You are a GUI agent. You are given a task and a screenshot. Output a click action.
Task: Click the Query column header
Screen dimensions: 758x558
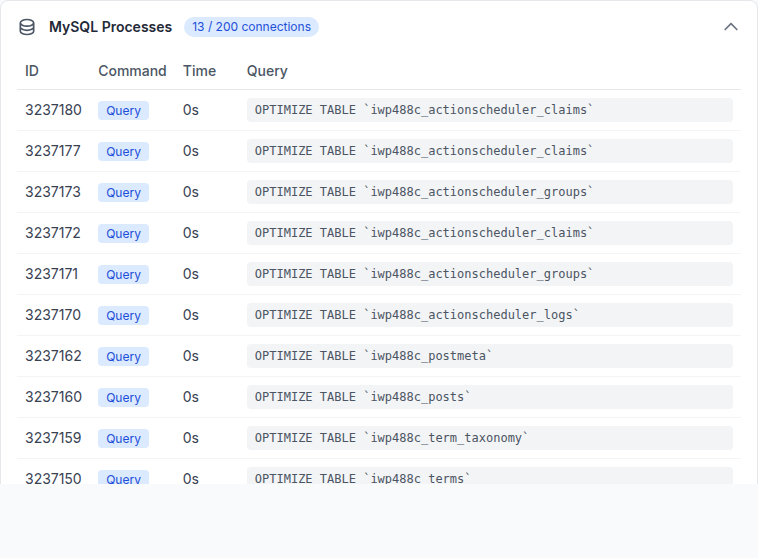[x=267, y=71]
